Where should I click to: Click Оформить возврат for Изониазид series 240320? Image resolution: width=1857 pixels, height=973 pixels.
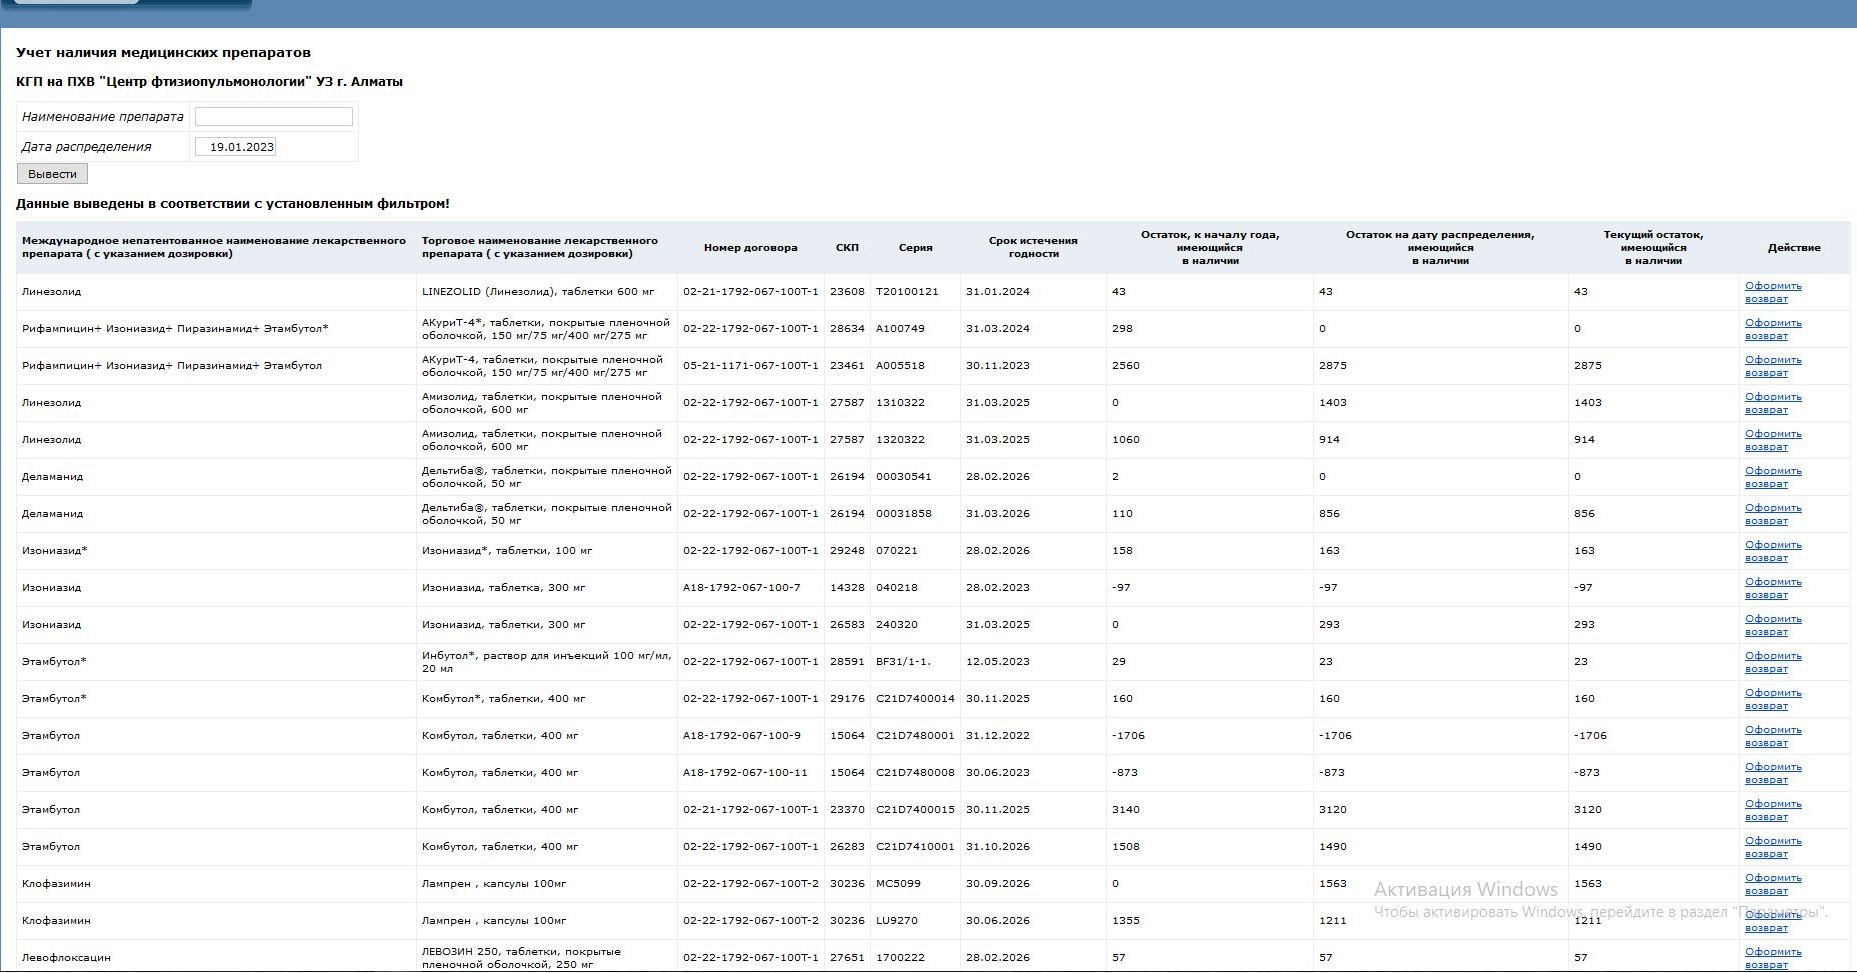[1773, 625]
